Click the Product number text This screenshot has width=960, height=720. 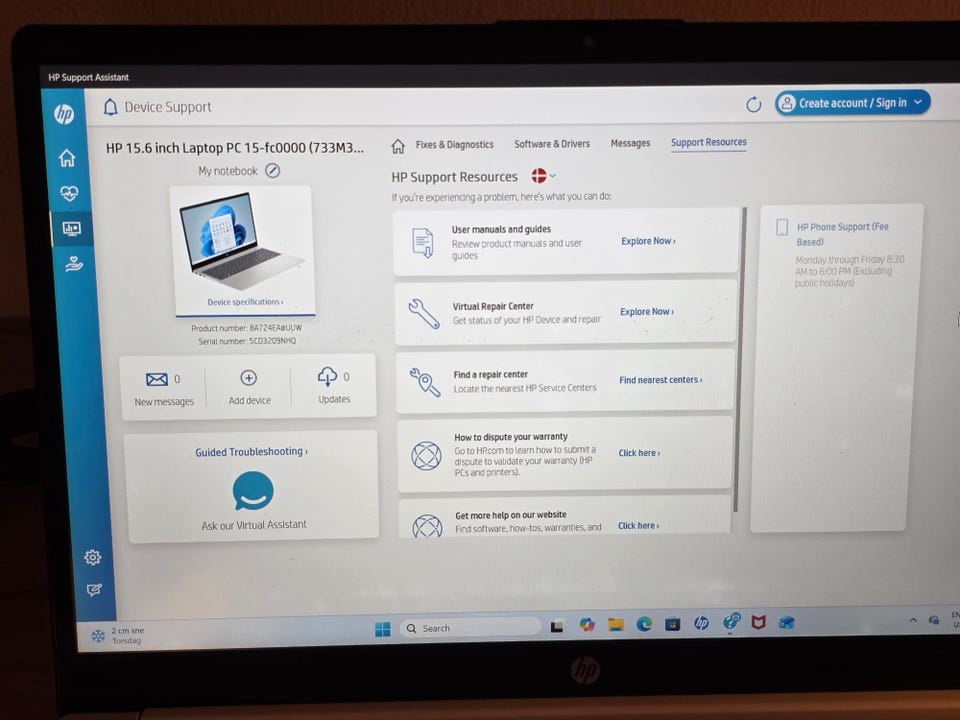pyautogui.click(x=246, y=328)
